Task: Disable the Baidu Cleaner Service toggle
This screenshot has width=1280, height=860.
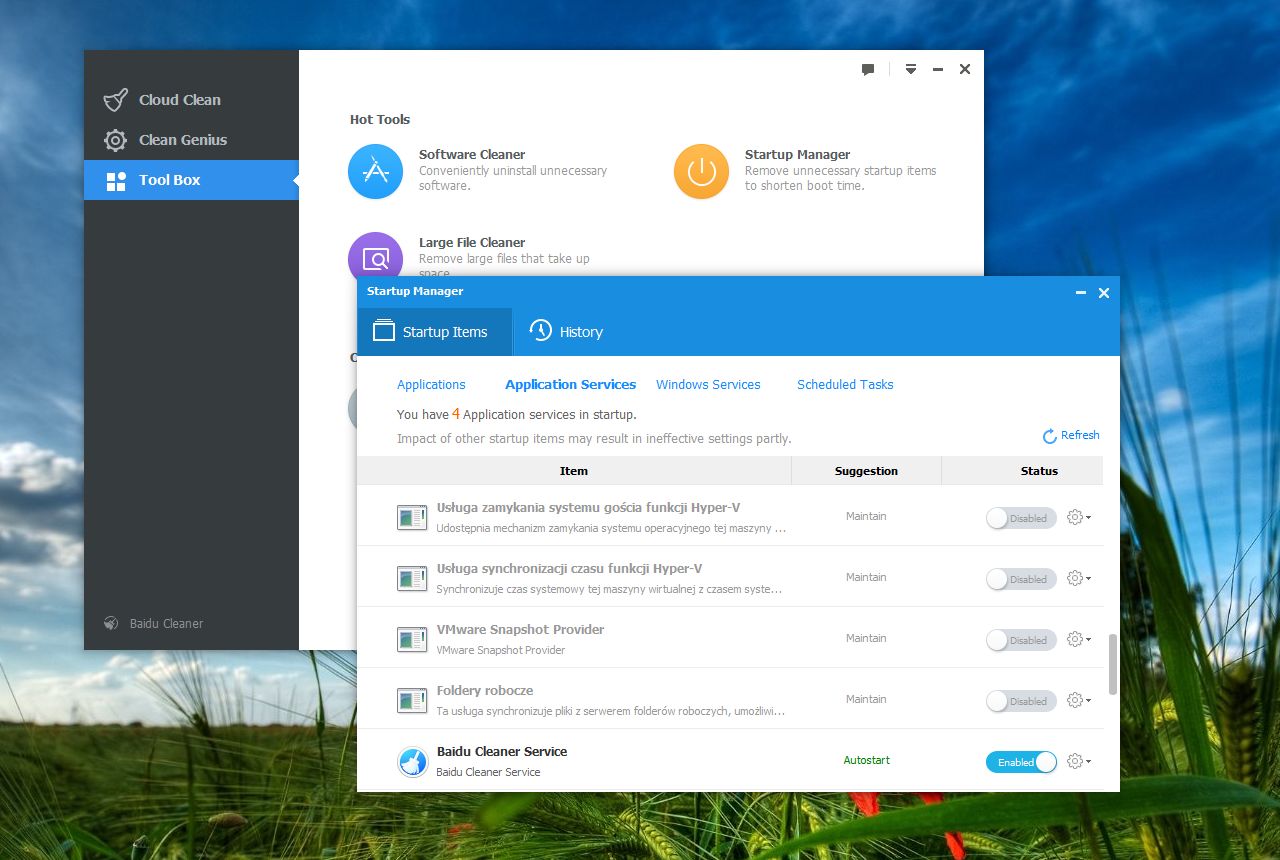Action: (1021, 762)
